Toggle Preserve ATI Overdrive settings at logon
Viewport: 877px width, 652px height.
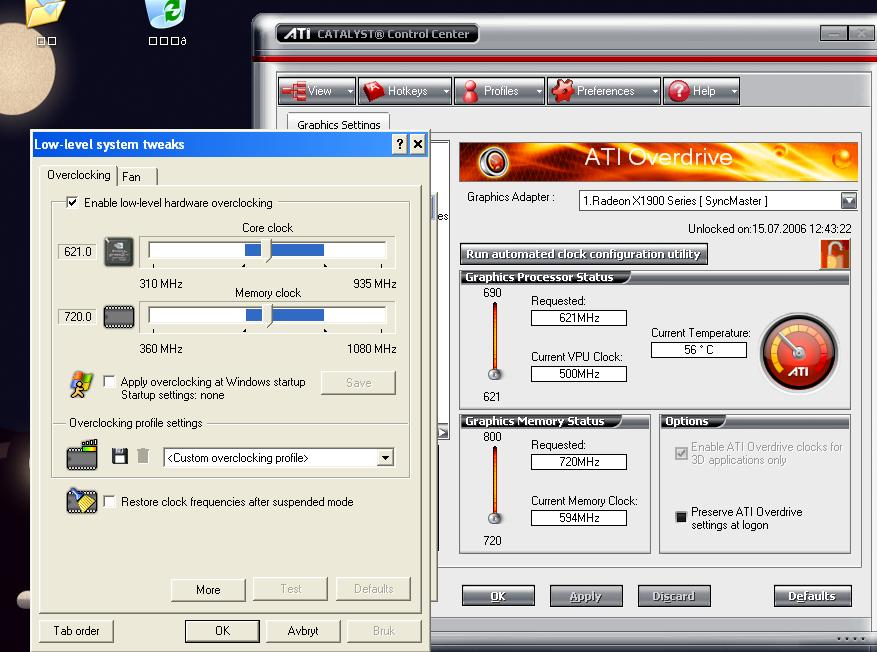pyautogui.click(x=681, y=517)
